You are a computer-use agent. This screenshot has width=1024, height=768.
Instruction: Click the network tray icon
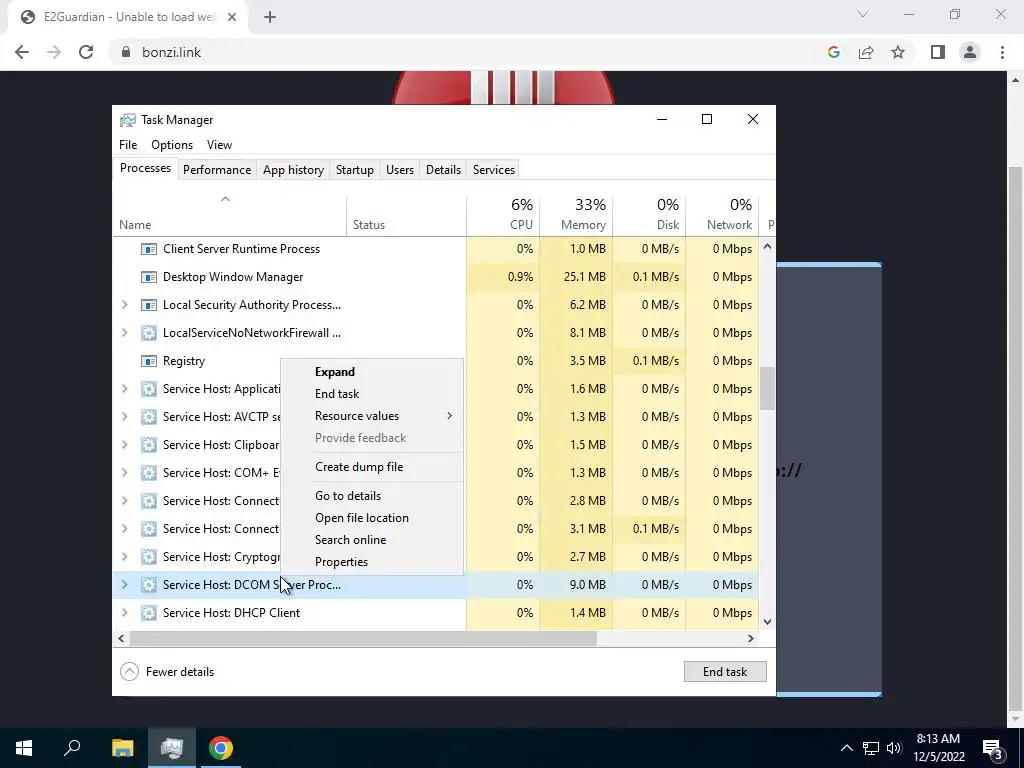pos(871,748)
